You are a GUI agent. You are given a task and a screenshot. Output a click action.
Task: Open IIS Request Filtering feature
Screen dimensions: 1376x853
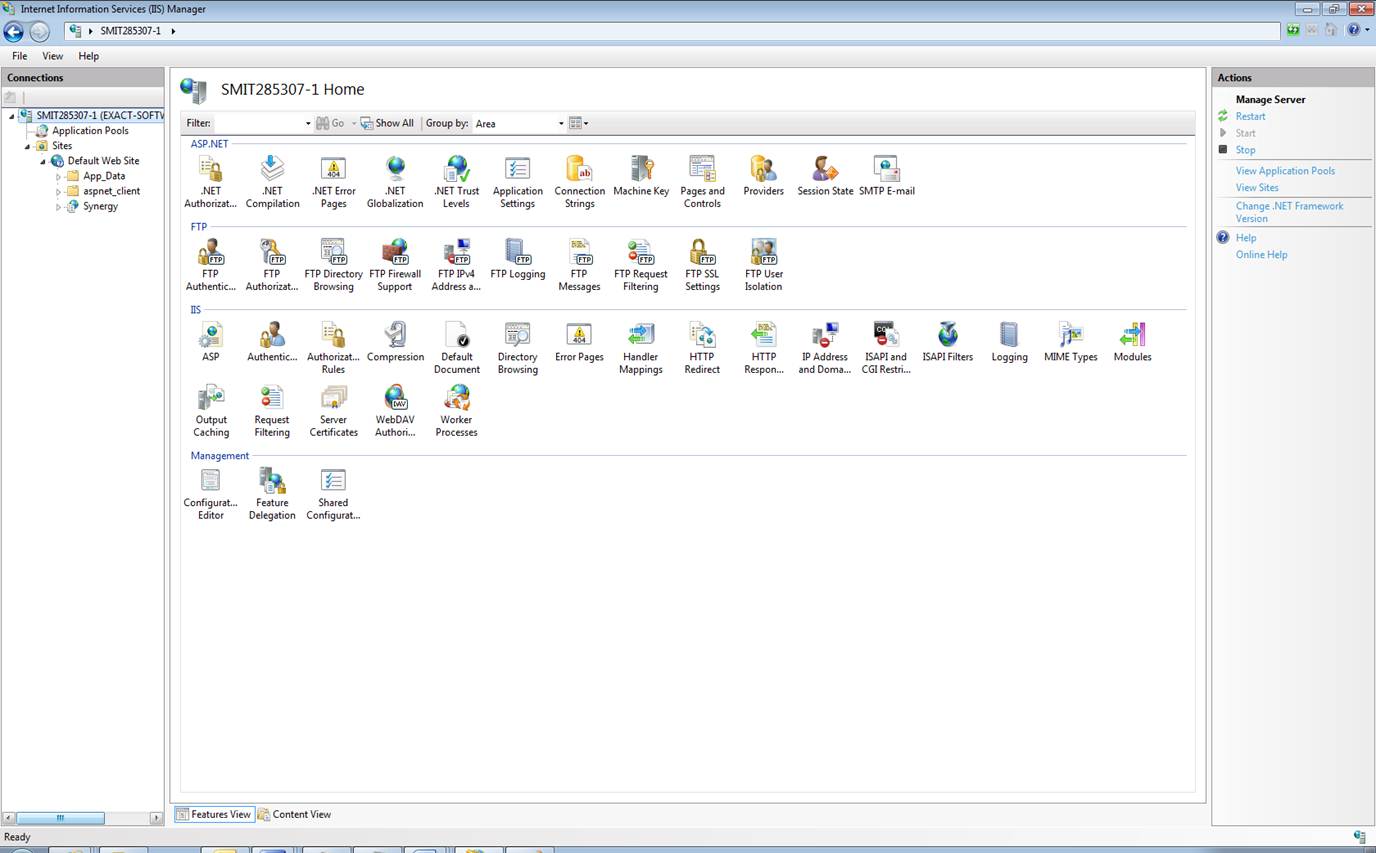pos(272,411)
